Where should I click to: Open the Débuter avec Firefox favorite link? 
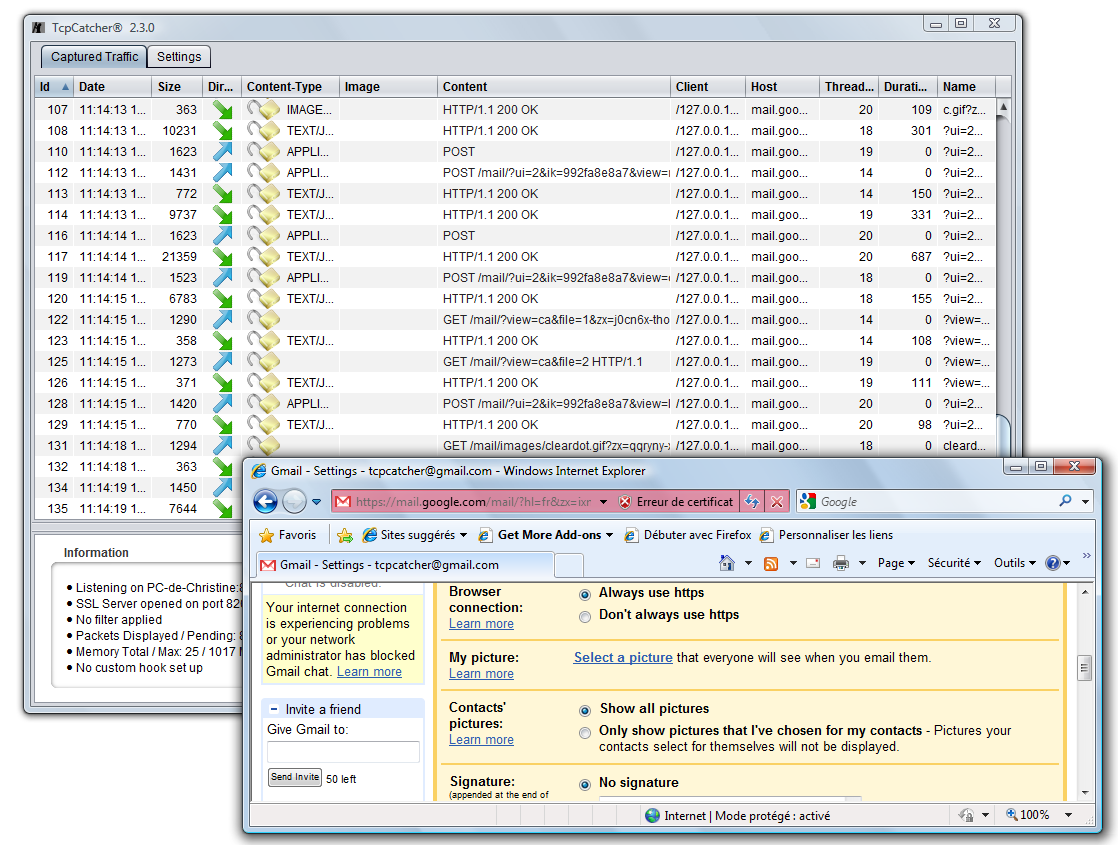tap(688, 535)
